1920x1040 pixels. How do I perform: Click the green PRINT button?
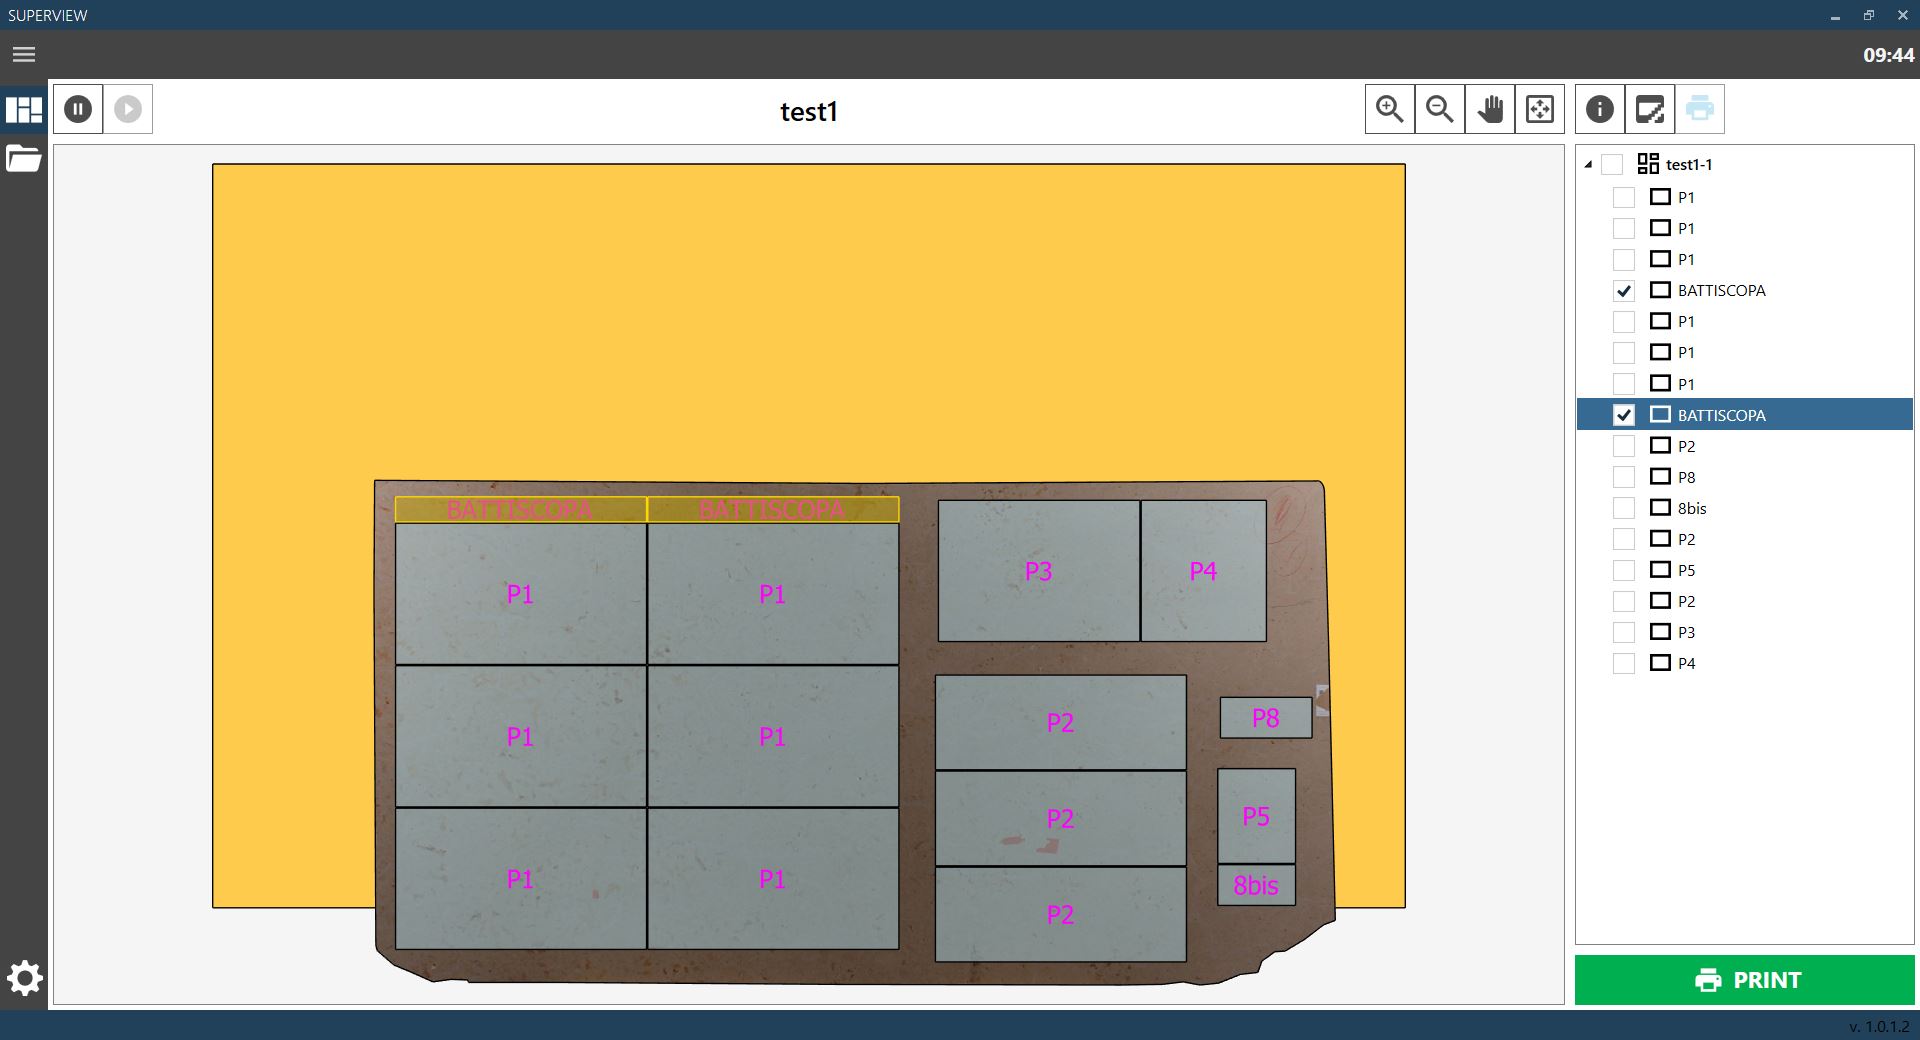pos(1745,980)
